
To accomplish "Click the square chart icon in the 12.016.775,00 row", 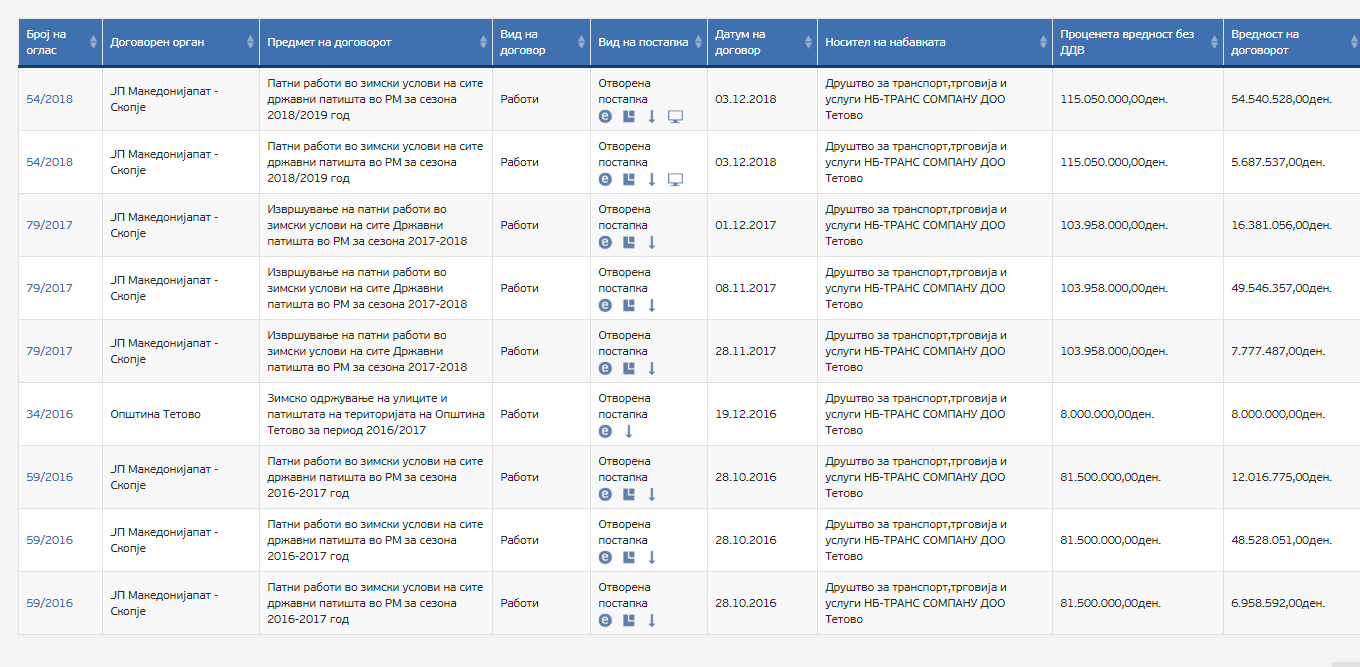I will 629,494.
